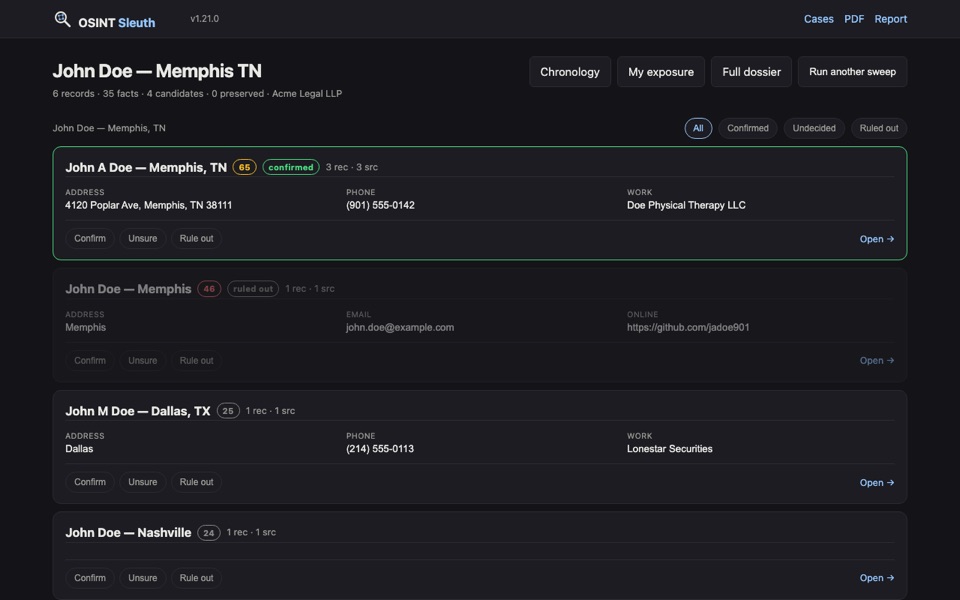Open the John Doe Nashville candidate
Image resolution: width=960 pixels, height=600 pixels.
click(x=877, y=578)
